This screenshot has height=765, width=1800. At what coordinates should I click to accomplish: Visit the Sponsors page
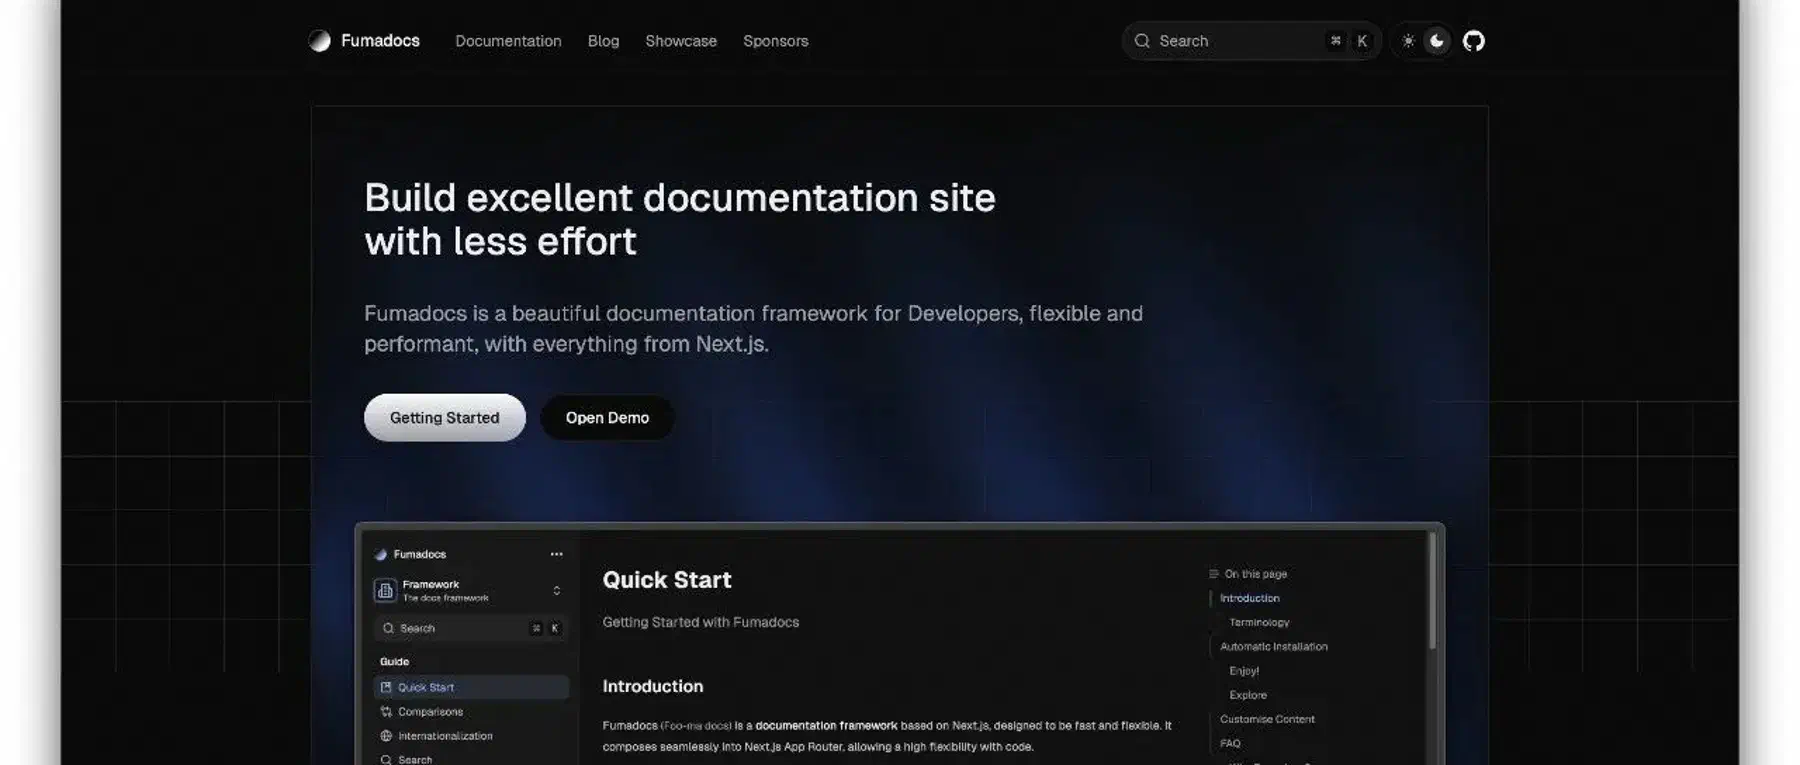(x=775, y=41)
